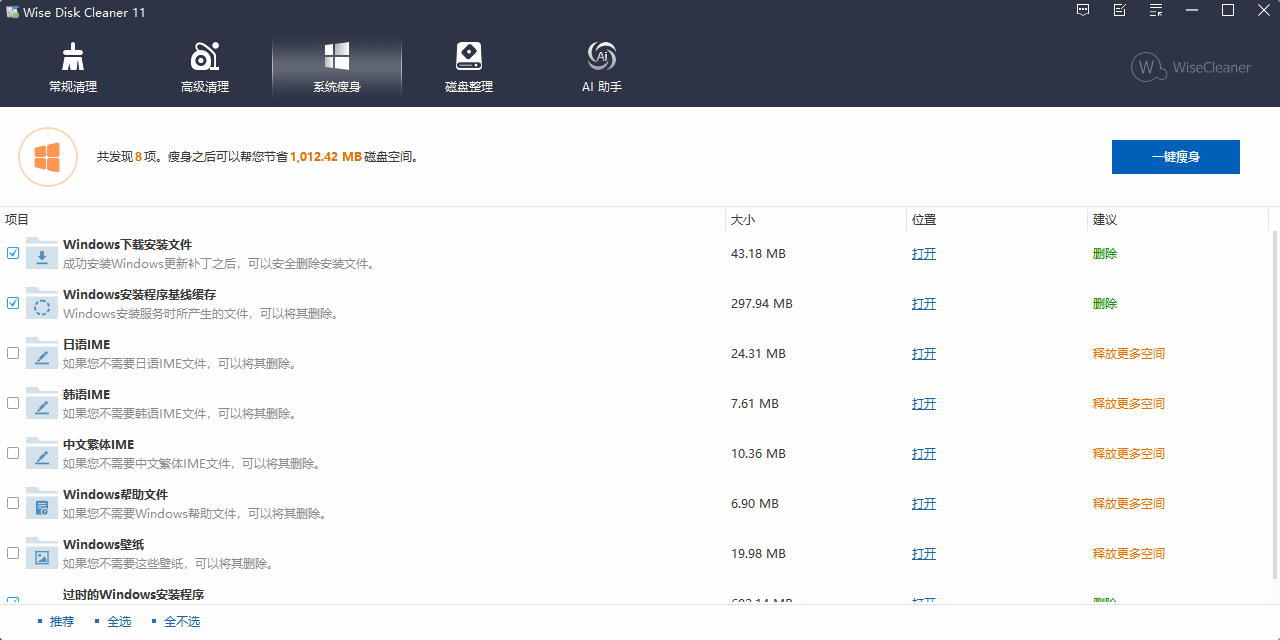1280x640 pixels.
Task: Switch to 高级清理 section
Action: click(x=205, y=68)
